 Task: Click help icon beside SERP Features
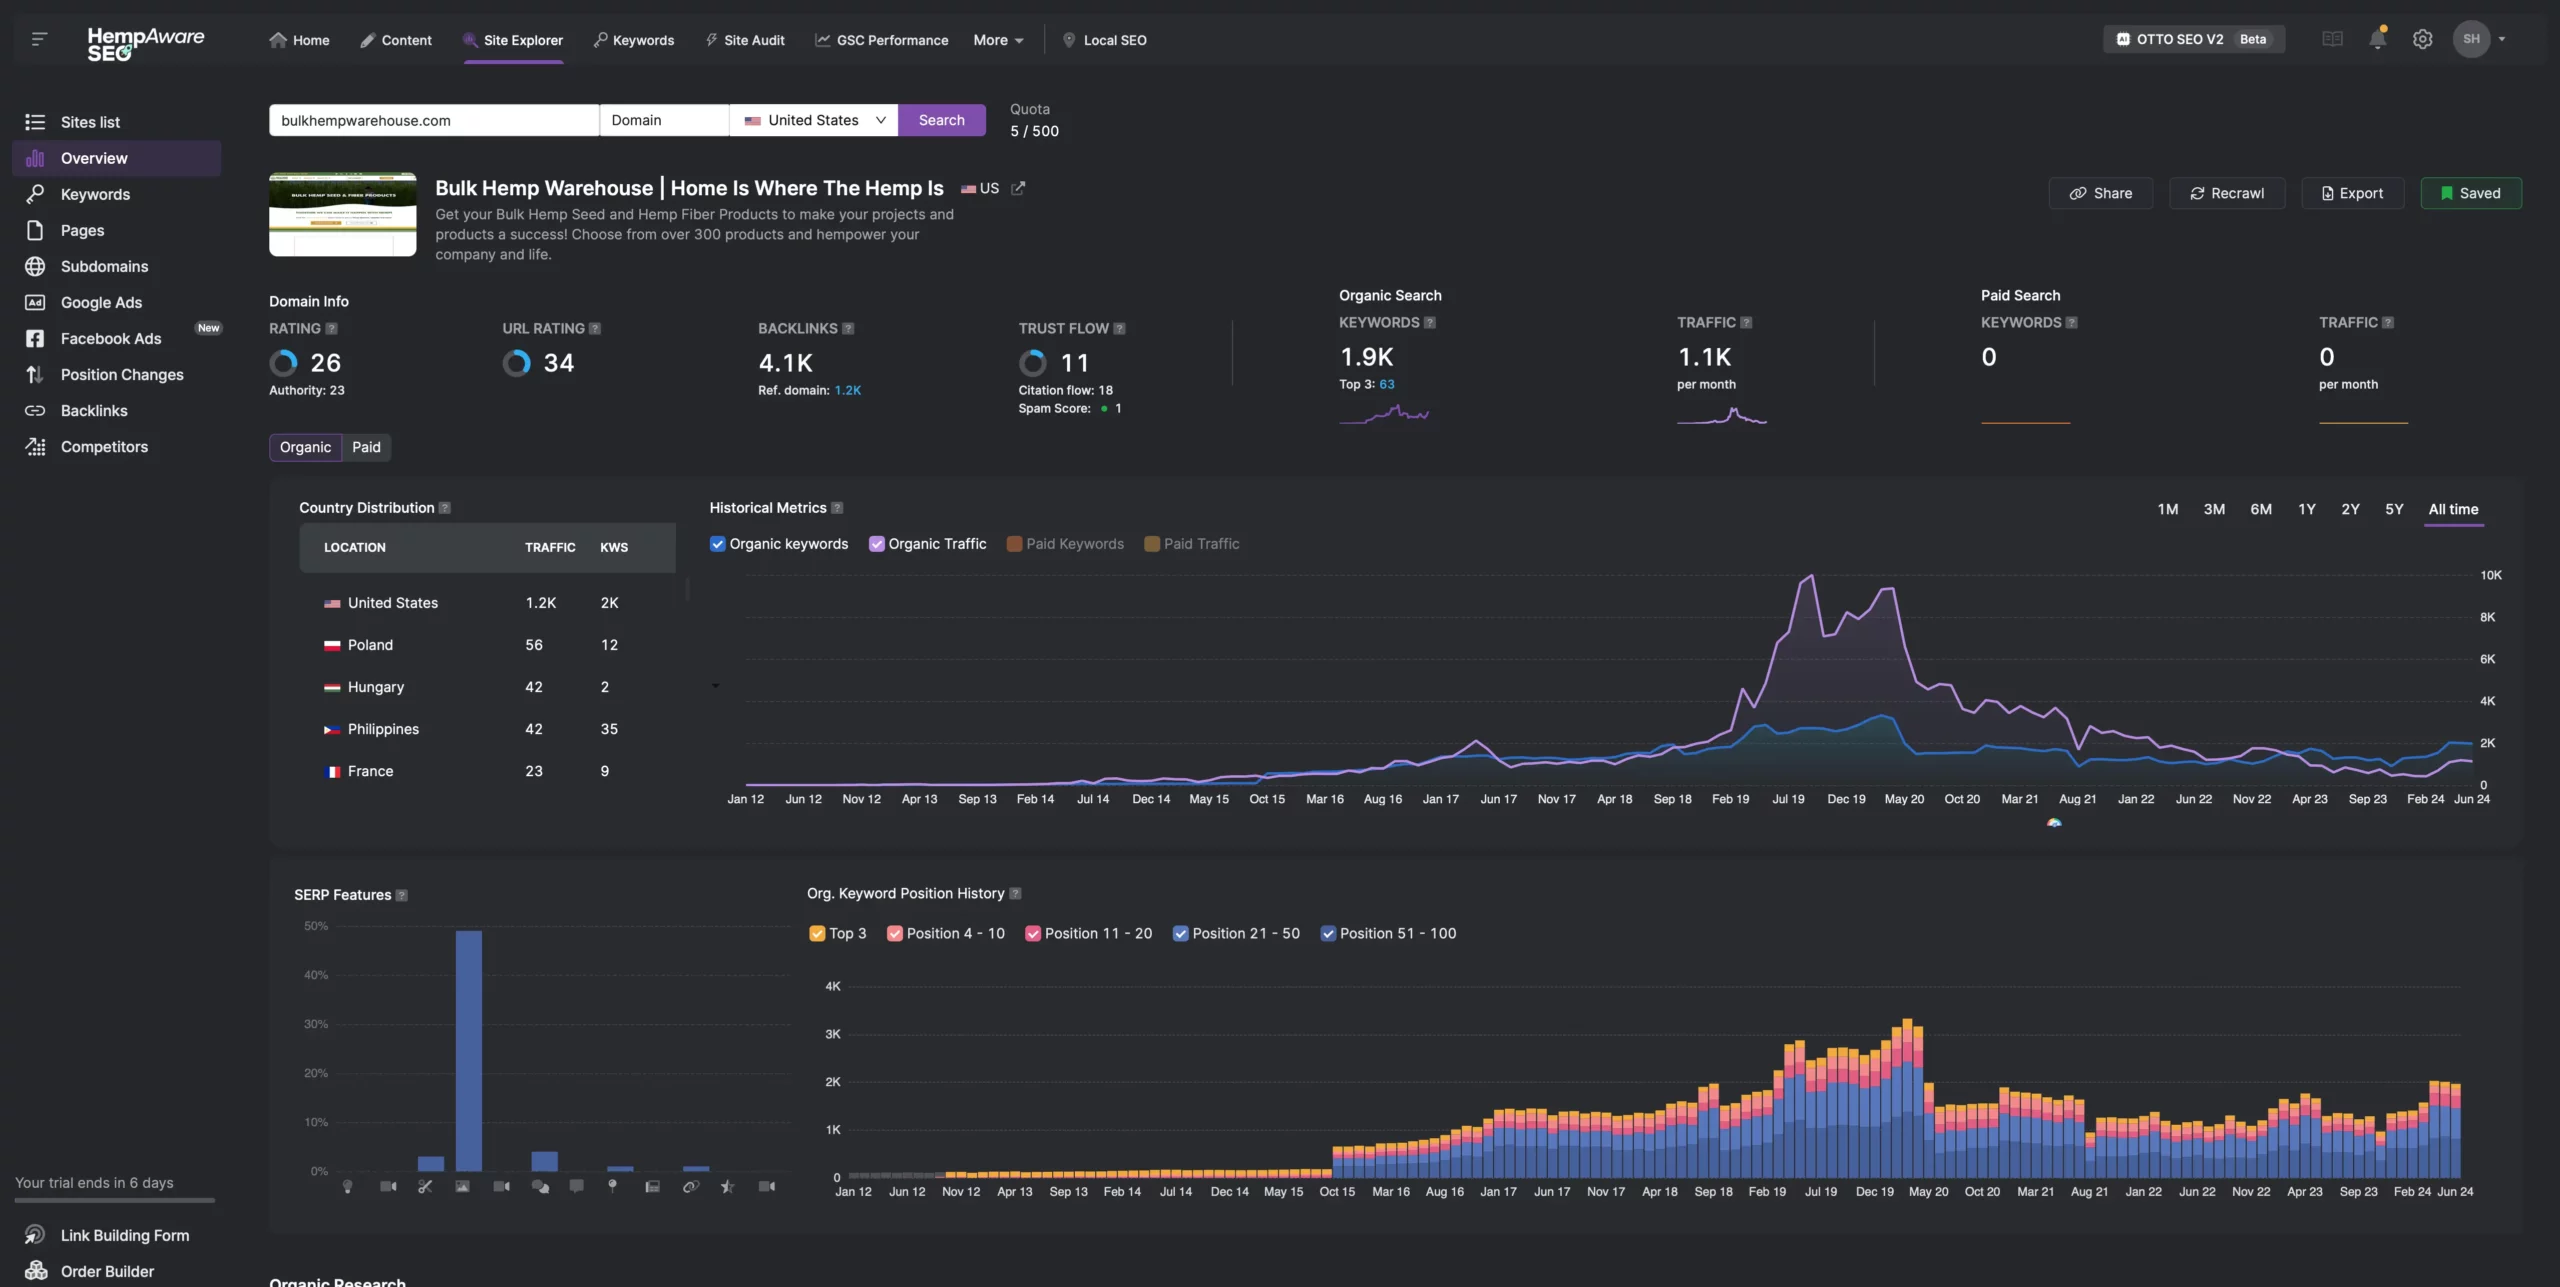tap(402, 895)
